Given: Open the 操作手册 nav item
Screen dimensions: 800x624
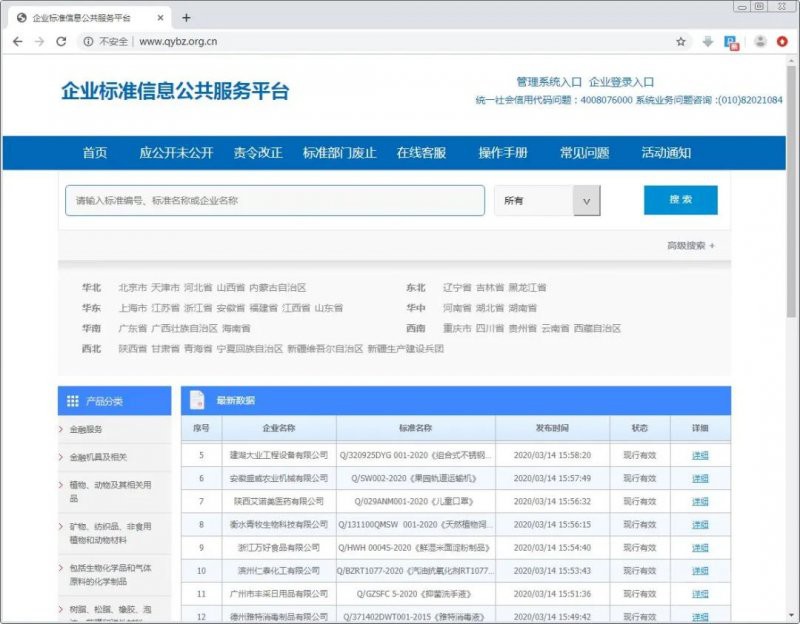Looking at the screenshot, I should (503, 153).
